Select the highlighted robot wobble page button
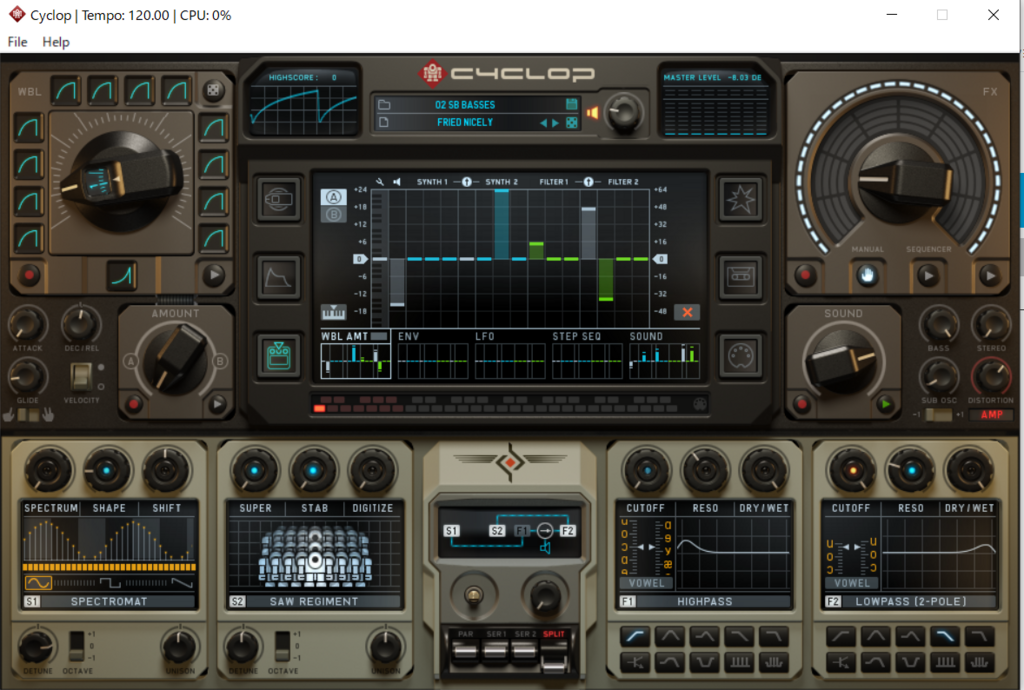The height and width of the screenshot is (690, 1024). [x=279, y=356]
